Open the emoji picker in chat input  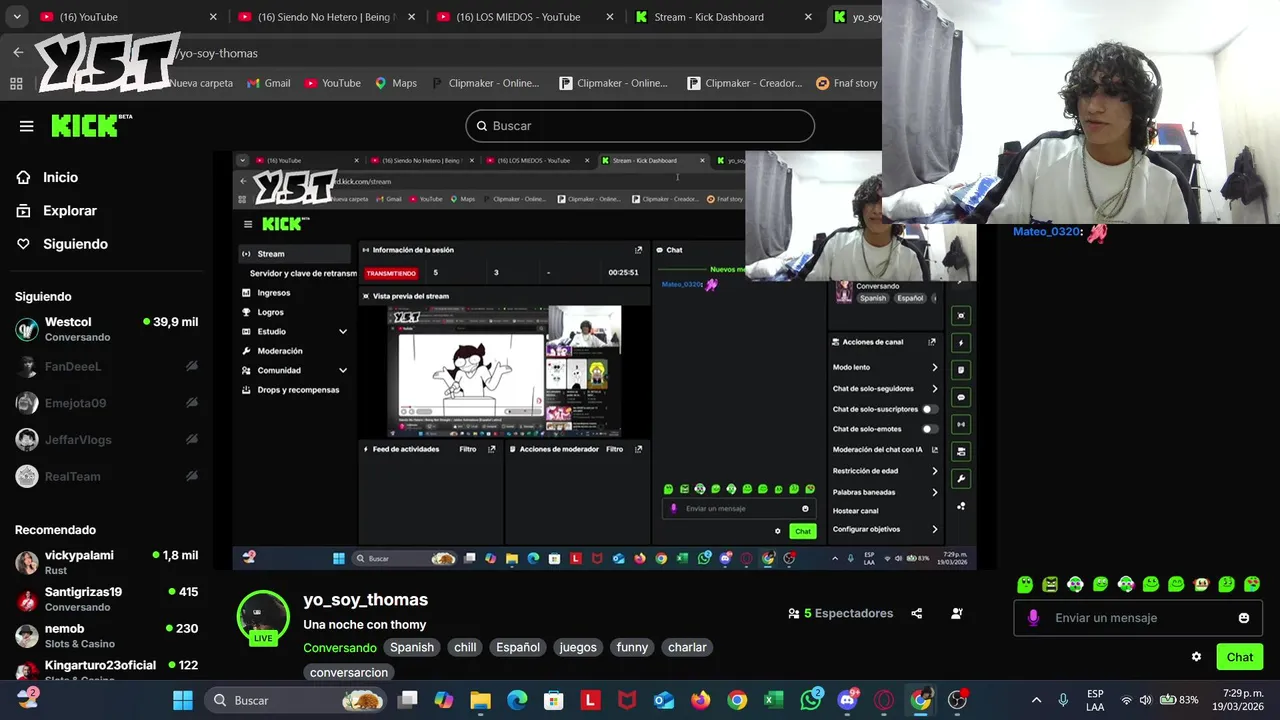point(1244,618)
